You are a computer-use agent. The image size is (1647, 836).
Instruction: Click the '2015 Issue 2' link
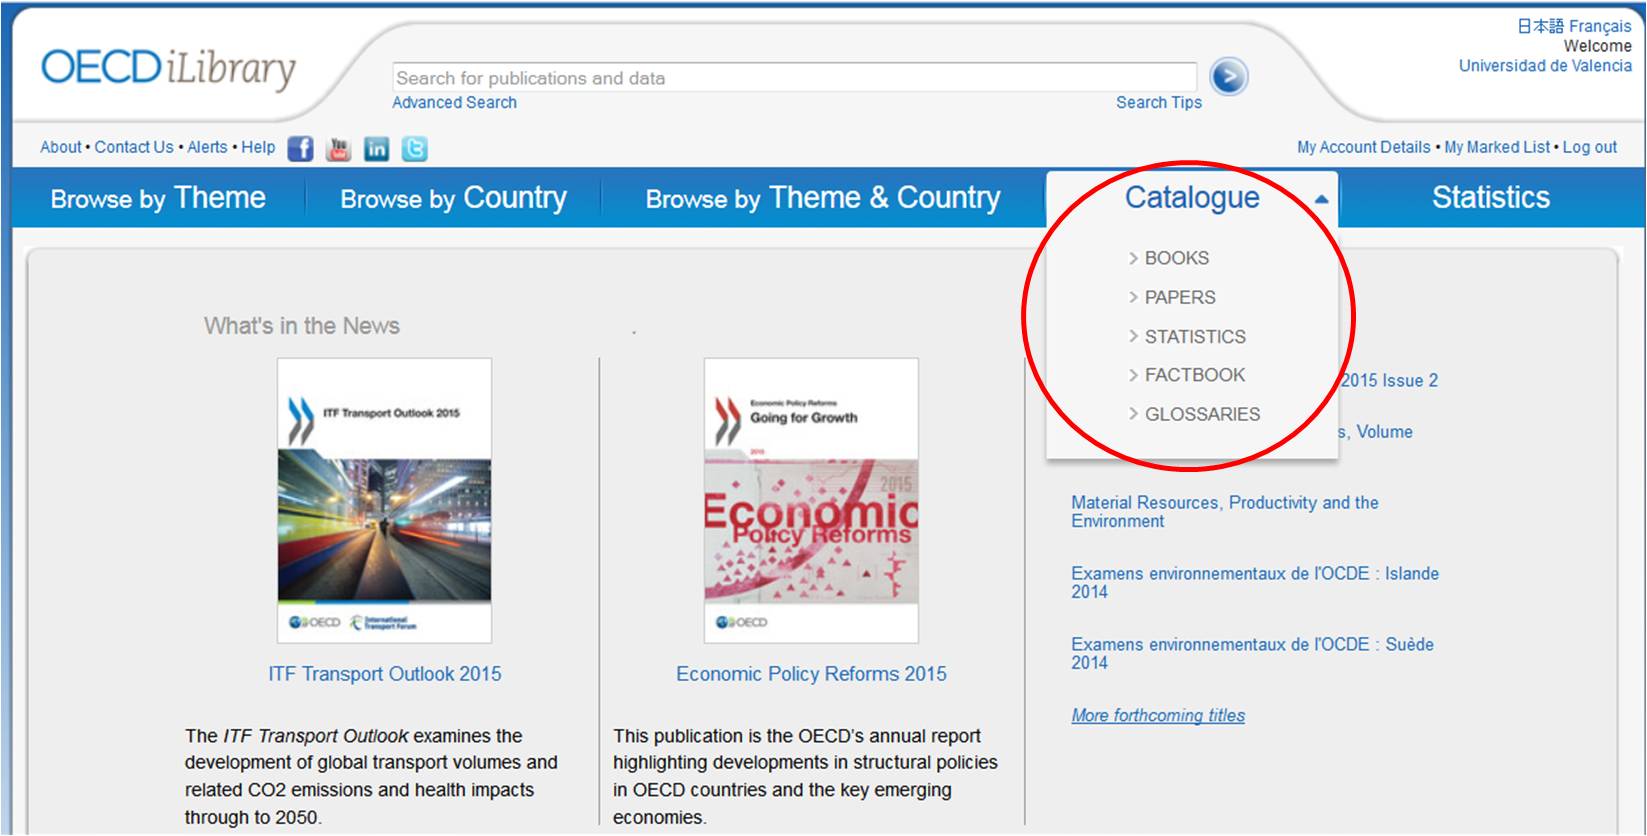coord(1389,380)
